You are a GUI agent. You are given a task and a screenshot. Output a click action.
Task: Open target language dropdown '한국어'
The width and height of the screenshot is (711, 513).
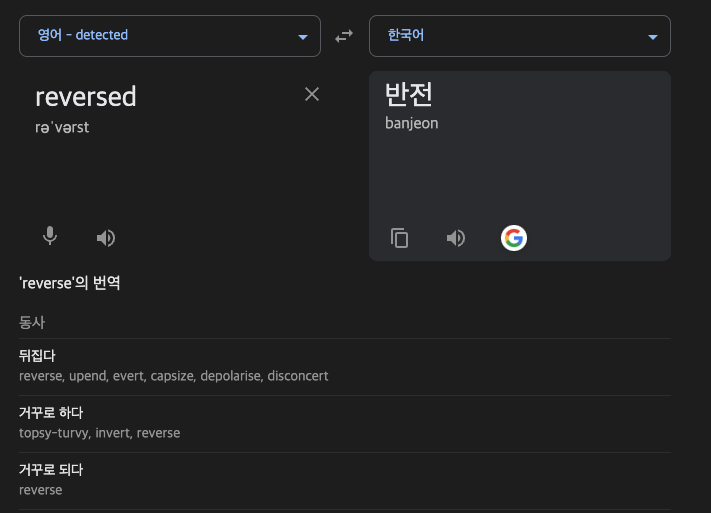pyautogui.click(x=520, y=36)
